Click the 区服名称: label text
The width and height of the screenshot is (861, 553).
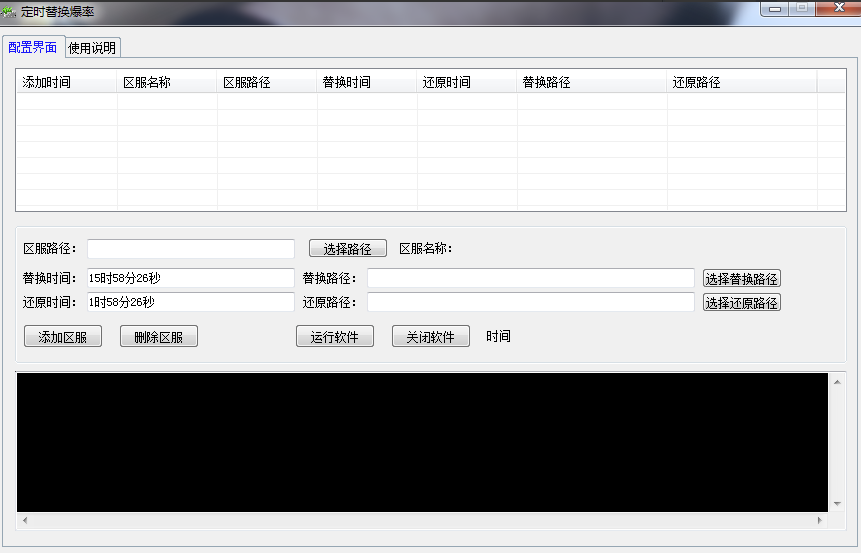pos(426,249)
